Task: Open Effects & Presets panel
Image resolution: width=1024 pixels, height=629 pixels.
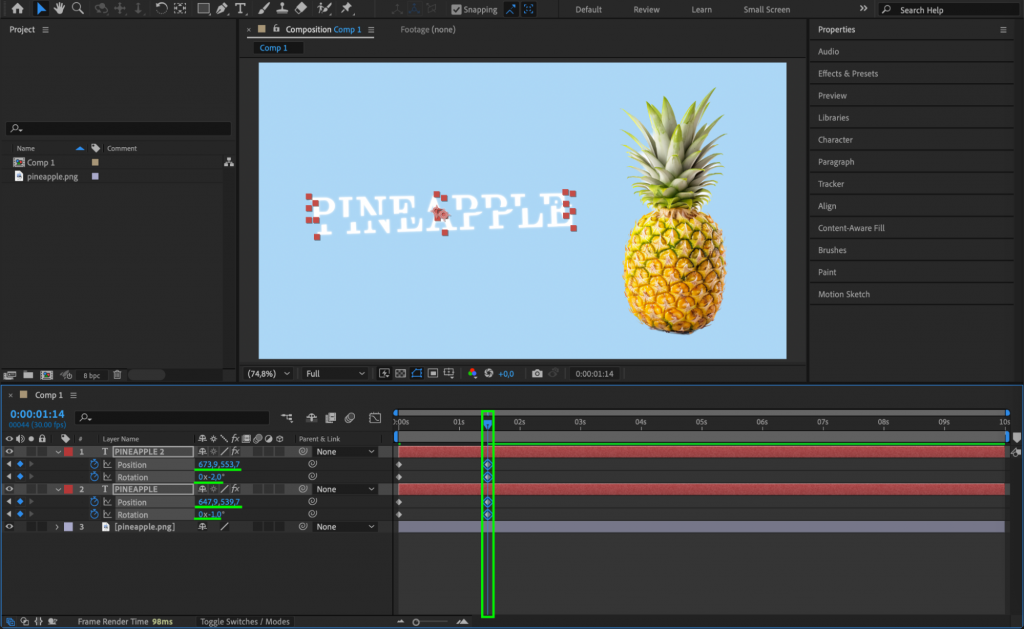Action: [851, 73]
